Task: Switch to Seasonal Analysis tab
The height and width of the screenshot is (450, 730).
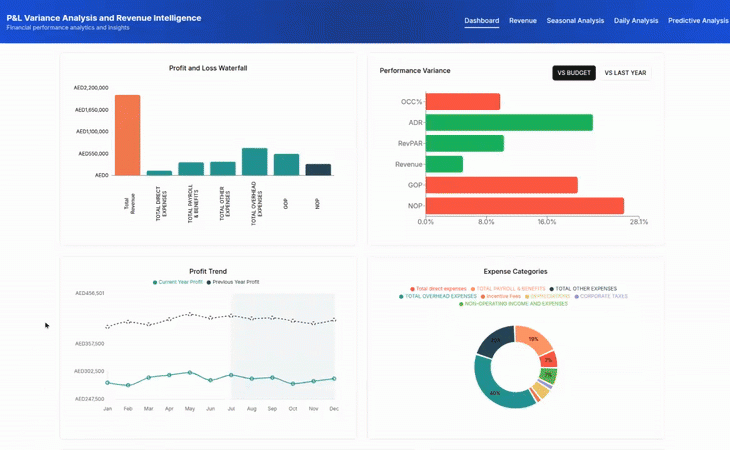Action: 575,21
